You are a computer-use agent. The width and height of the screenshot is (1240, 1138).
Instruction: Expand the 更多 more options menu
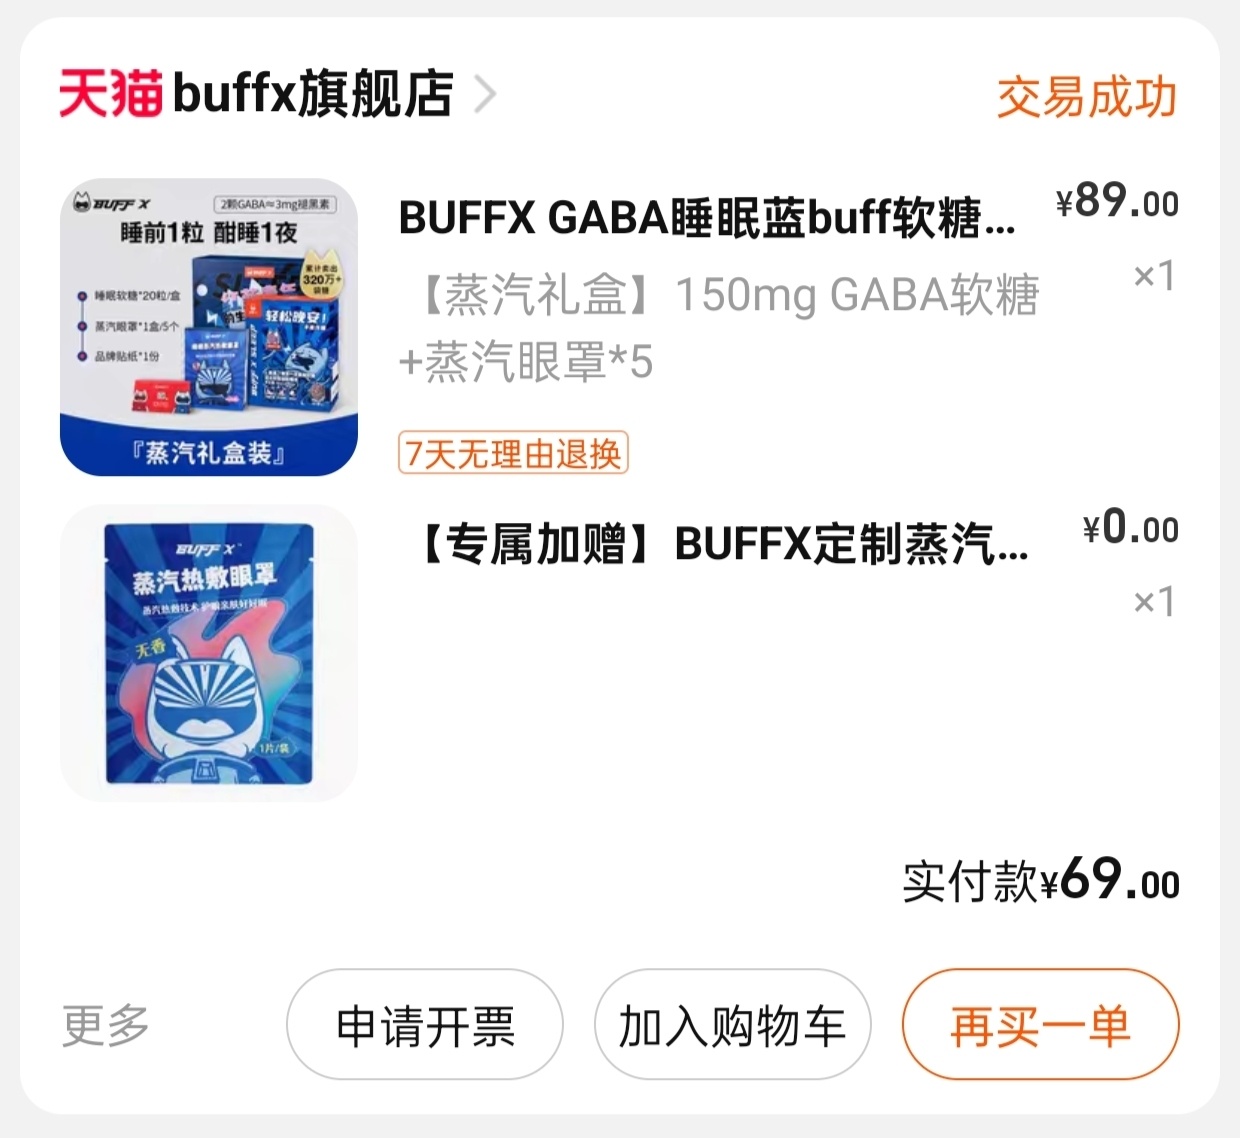[x=105, y=1025]
